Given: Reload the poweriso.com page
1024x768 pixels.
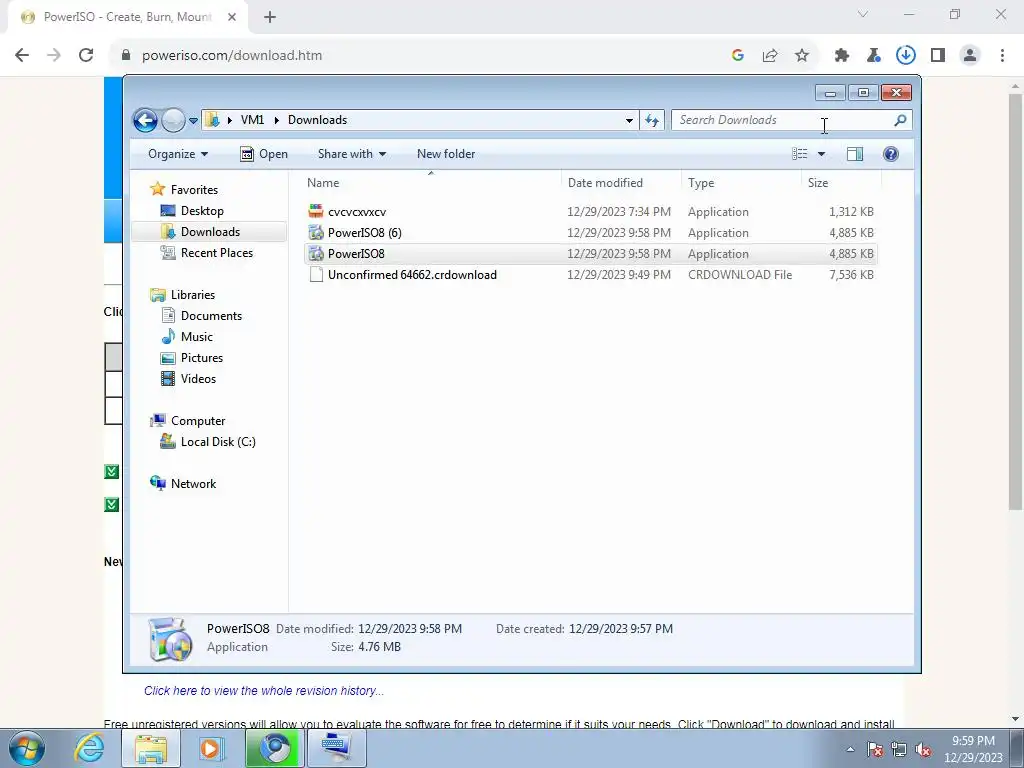Looking at the screenshot, I should (86, 55).
